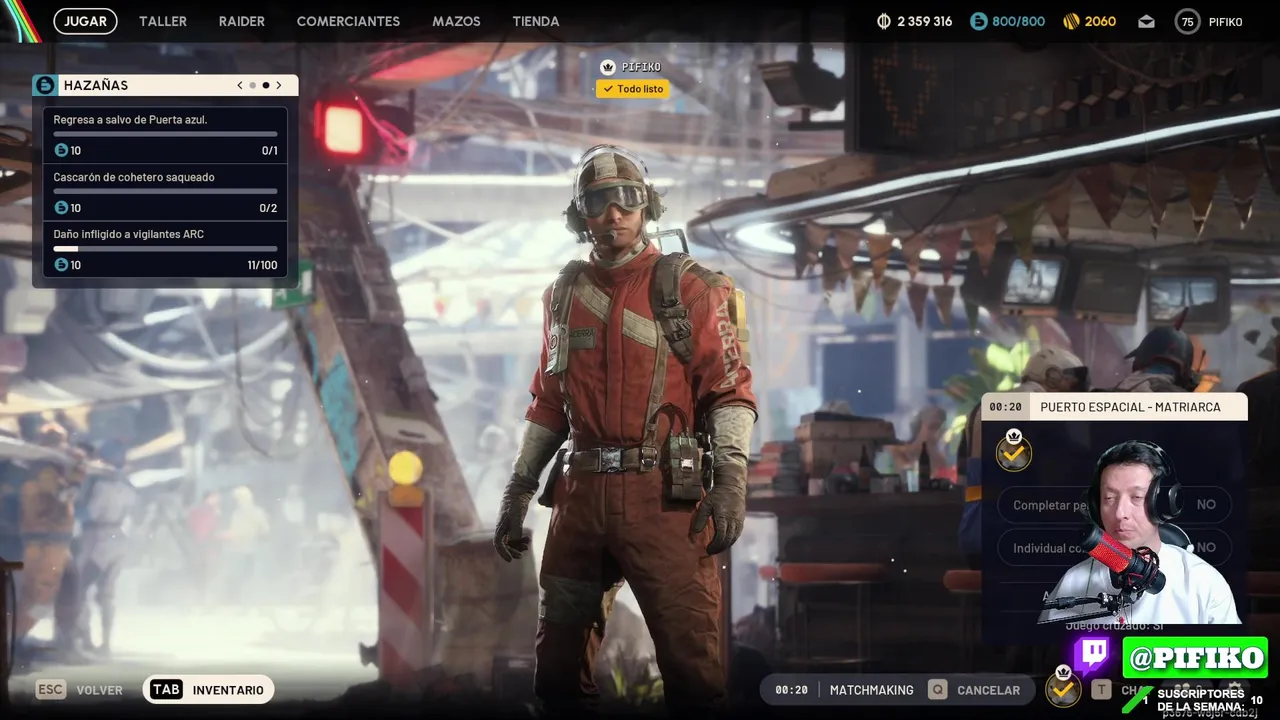The width and height of the screenshot is (1280, 720).
Task: Open the TALLER tab
Action: pos(163,21)
